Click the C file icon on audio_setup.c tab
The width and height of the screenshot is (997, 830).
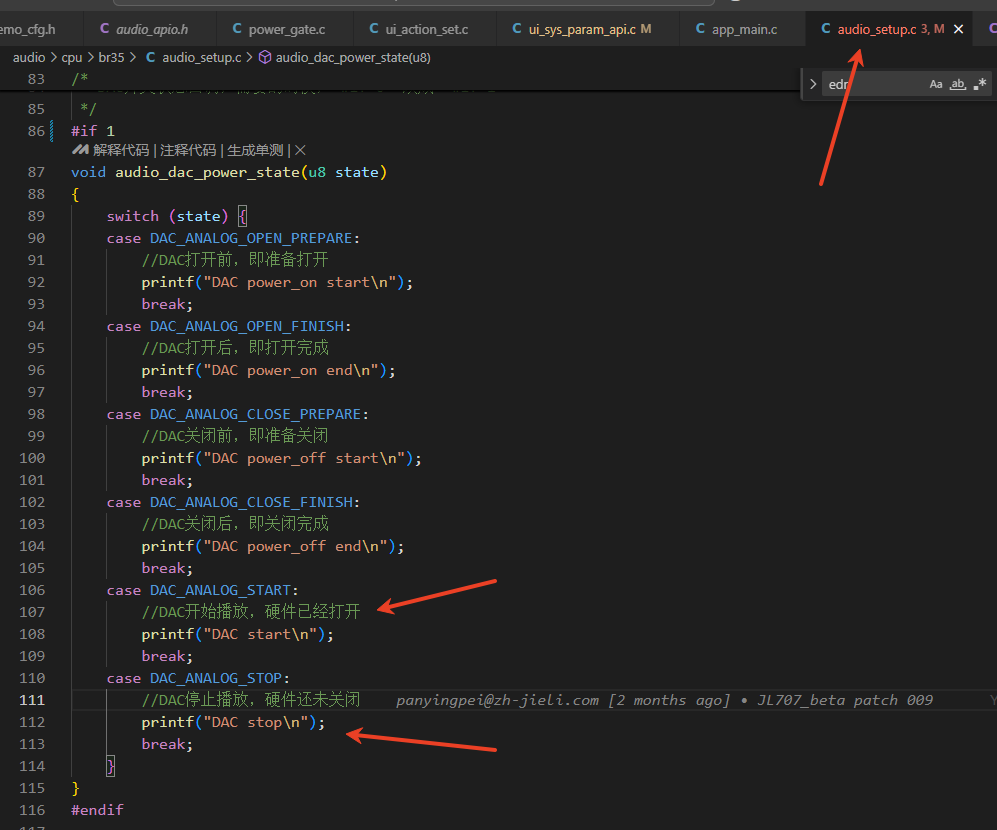click(825, 29)
